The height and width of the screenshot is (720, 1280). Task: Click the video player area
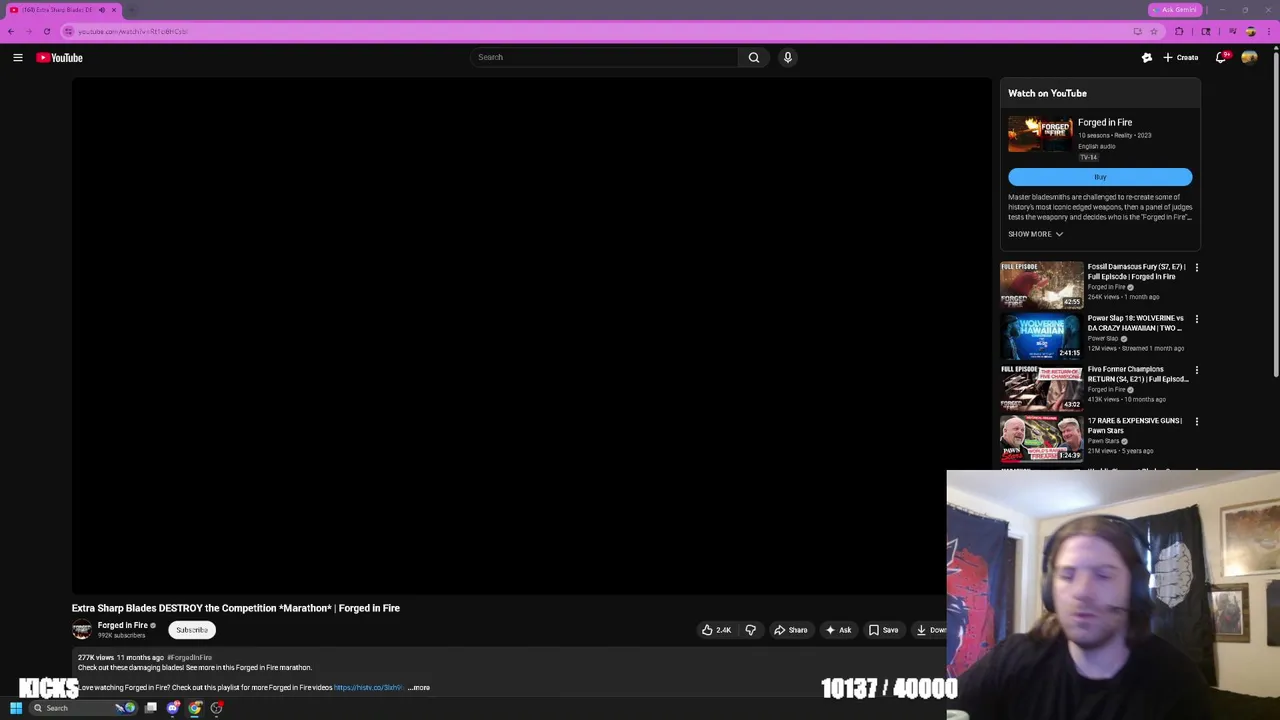pyautogui.click(x=531, y=337)
